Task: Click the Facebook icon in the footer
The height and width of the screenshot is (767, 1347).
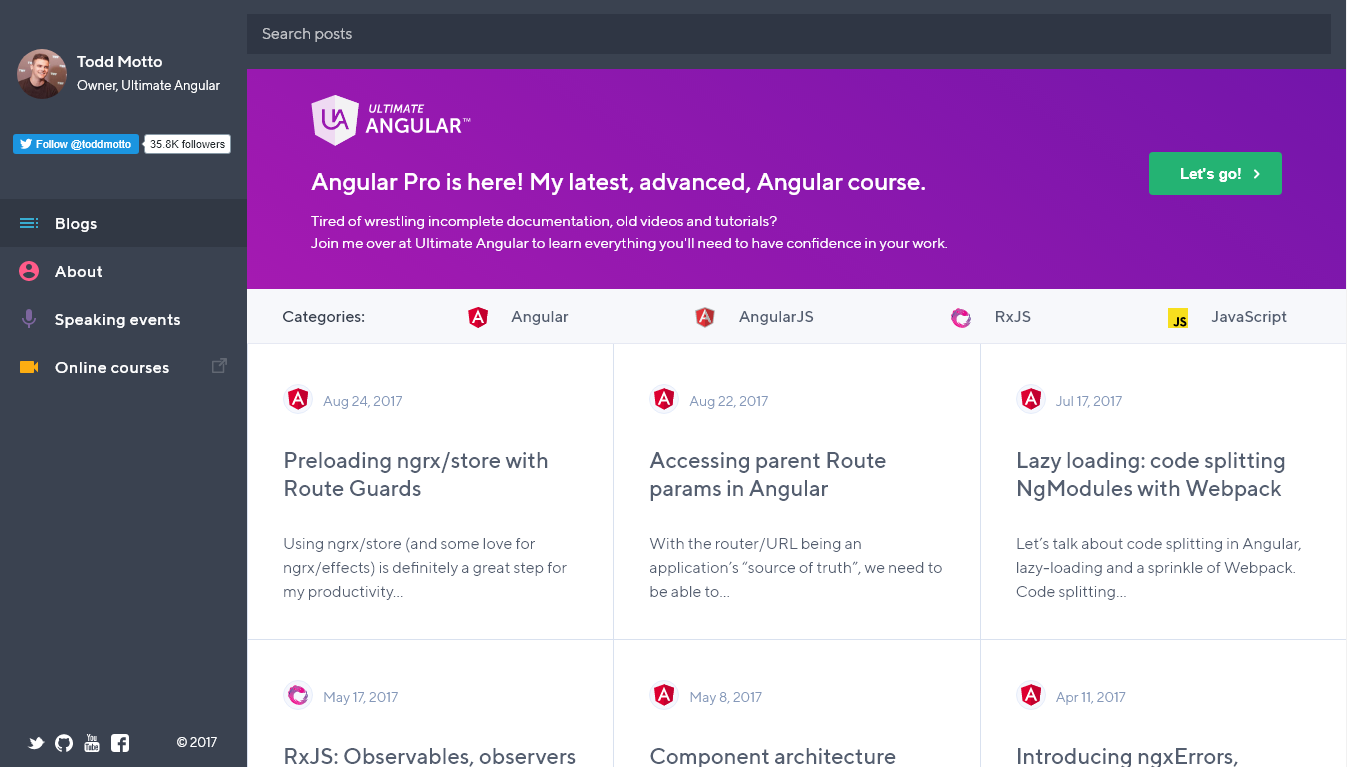Action: click(x=120, y=743)
